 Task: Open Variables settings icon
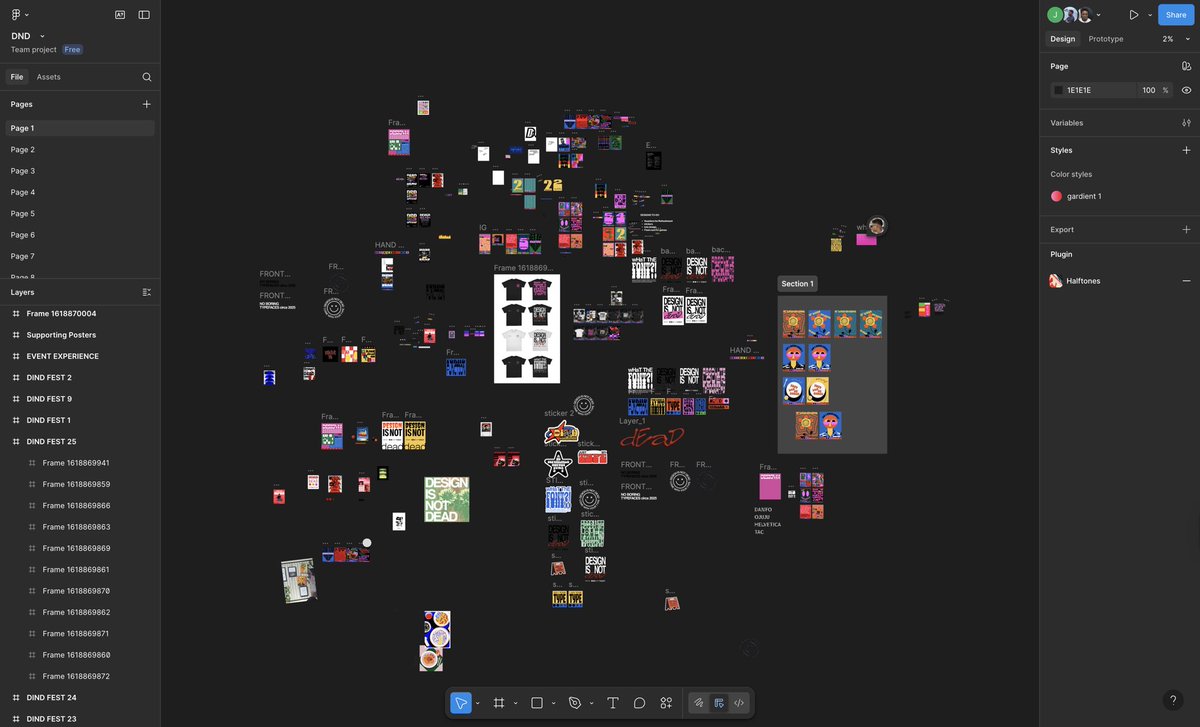coord(1186,123)
